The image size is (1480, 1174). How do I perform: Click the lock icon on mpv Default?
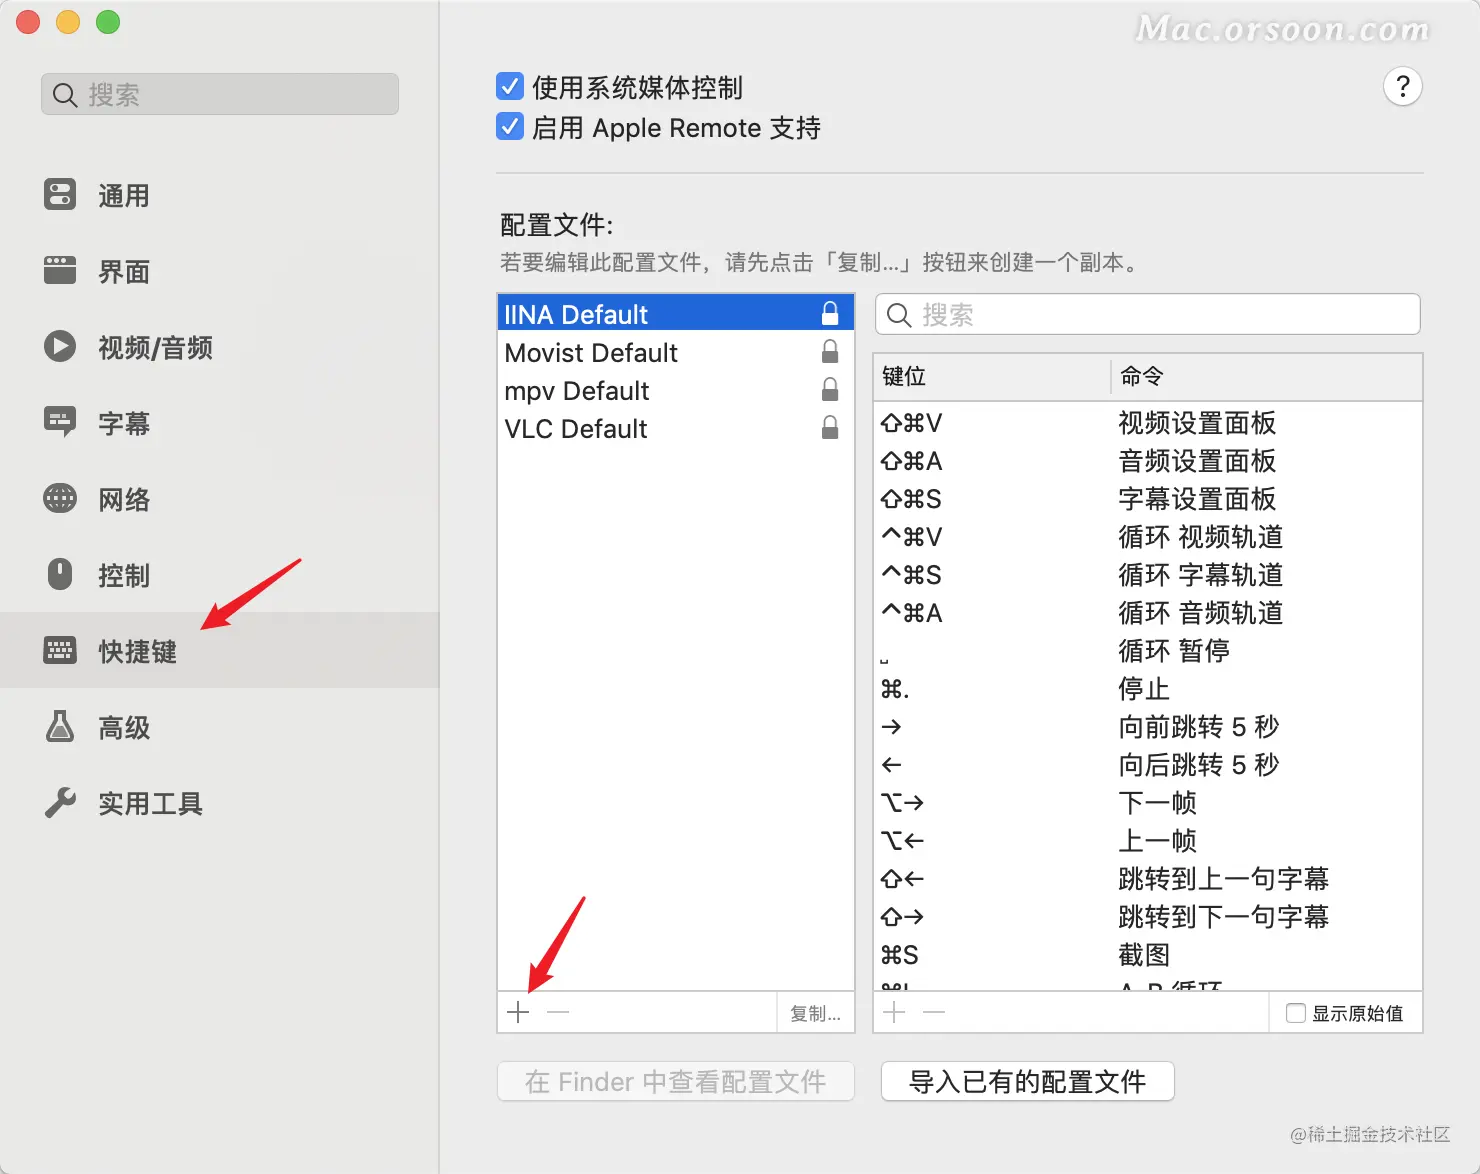coord(830,390)
